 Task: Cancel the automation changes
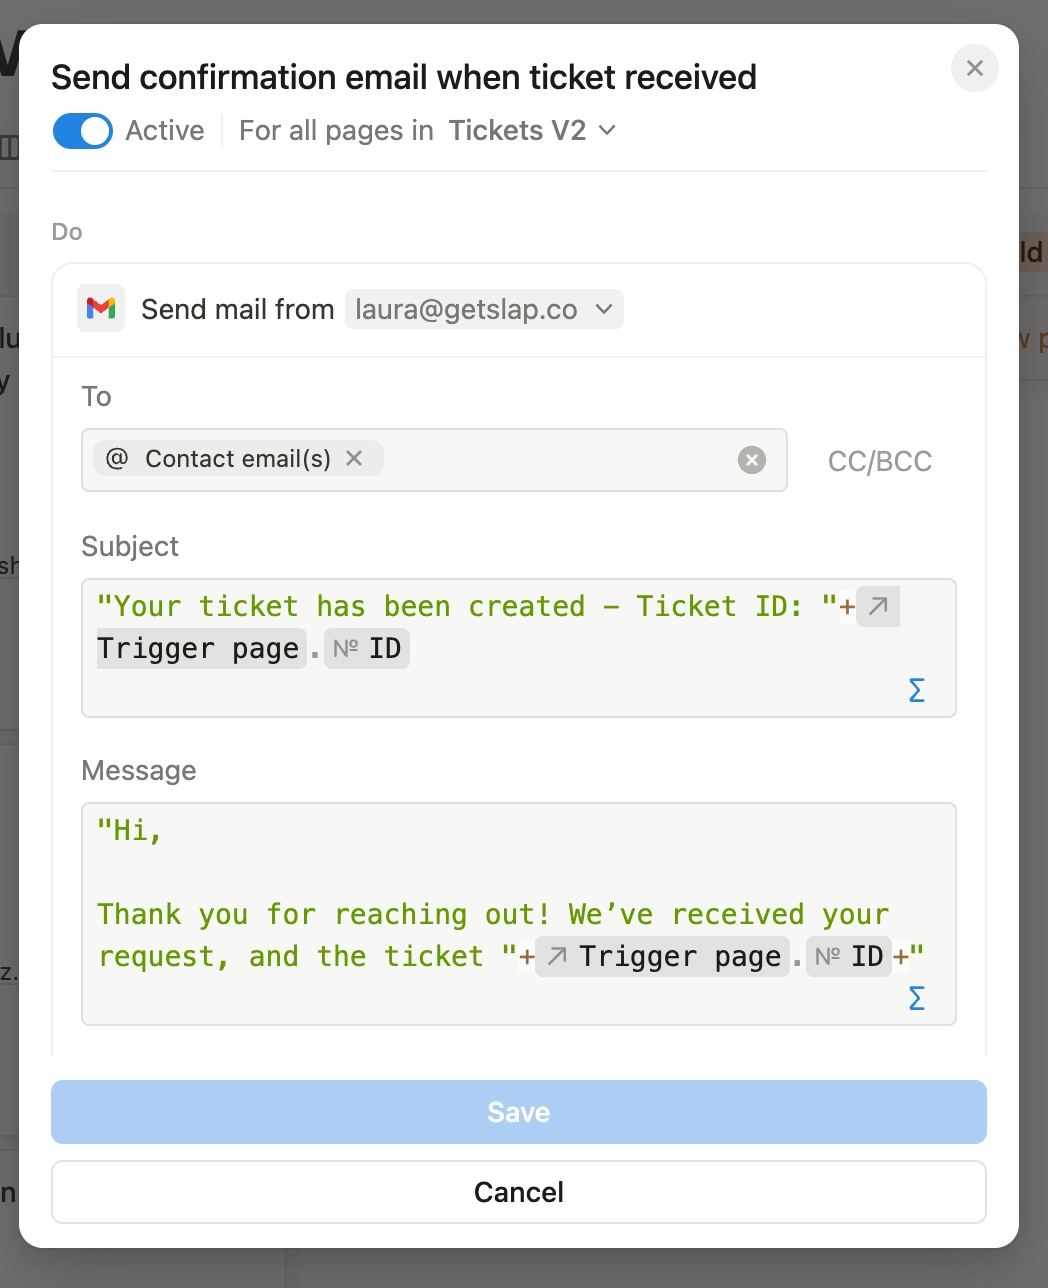coord(518,1192)
